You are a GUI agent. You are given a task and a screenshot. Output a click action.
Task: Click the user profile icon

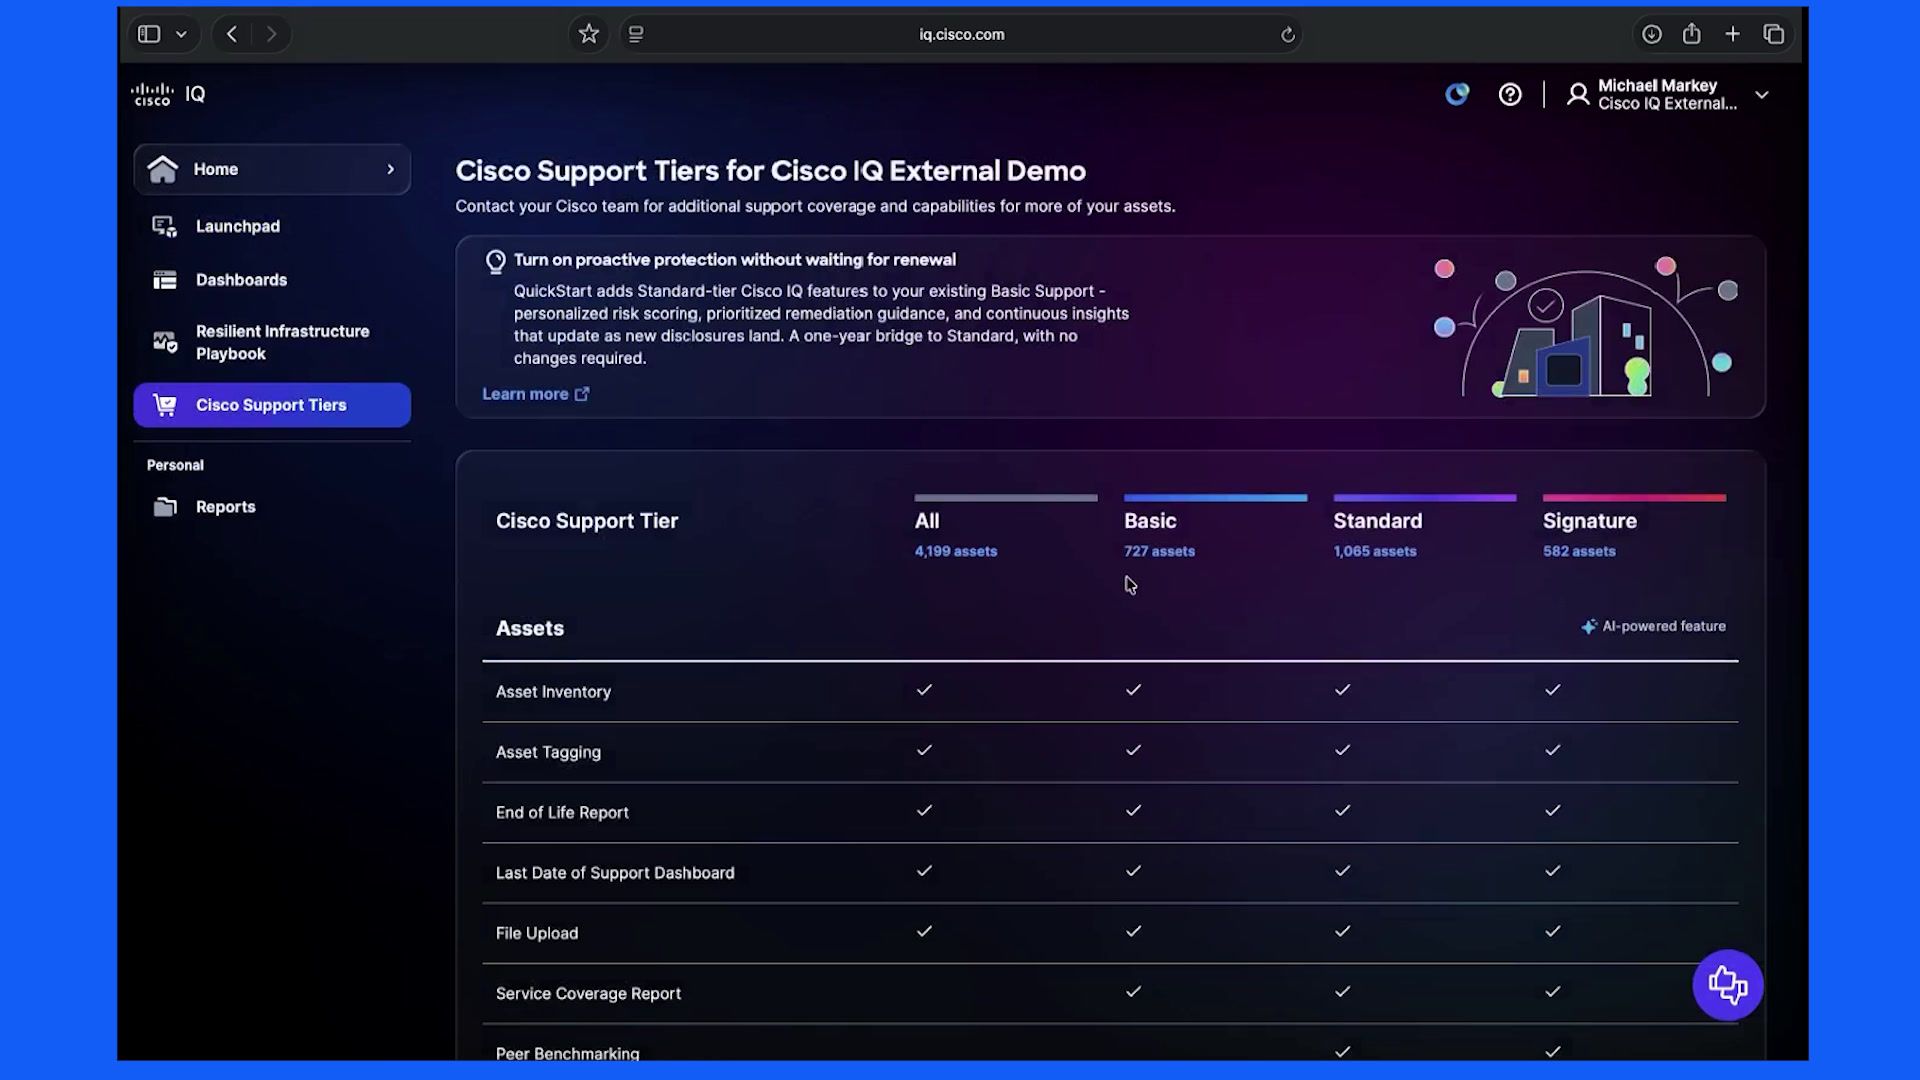click(x=1578, y=94)
